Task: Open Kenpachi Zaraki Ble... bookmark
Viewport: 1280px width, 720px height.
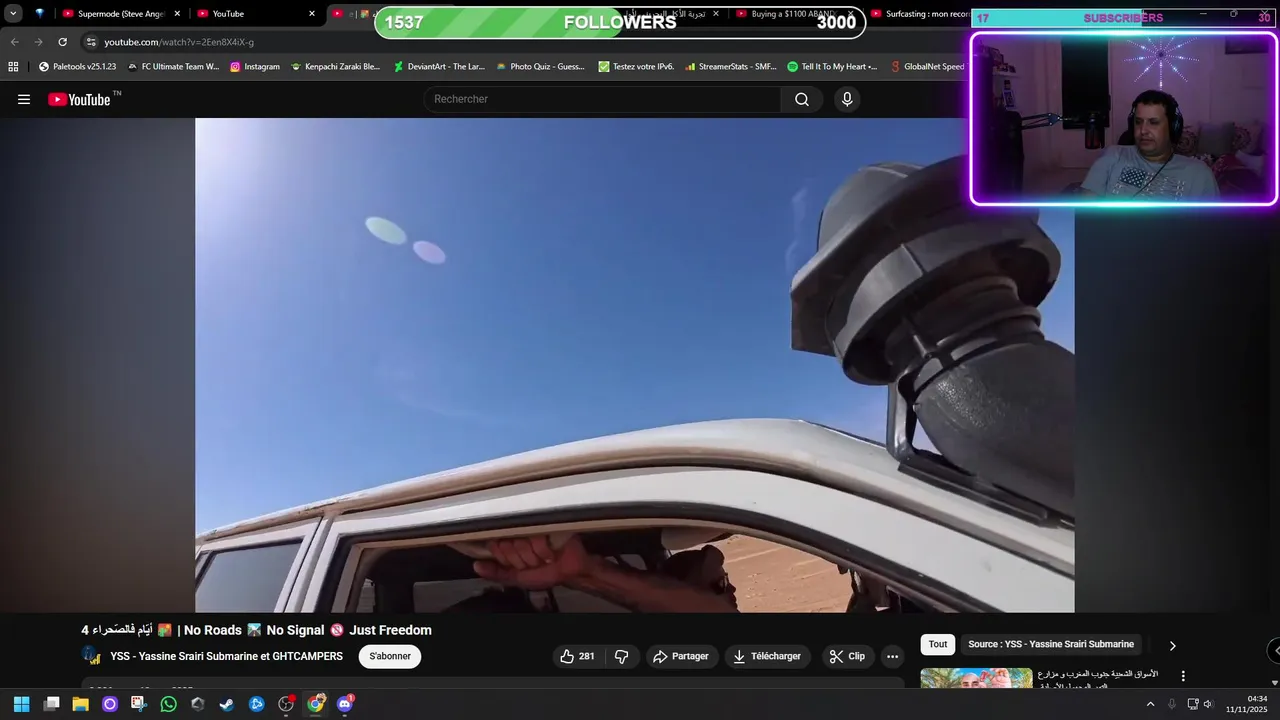Action: (335, 67)
